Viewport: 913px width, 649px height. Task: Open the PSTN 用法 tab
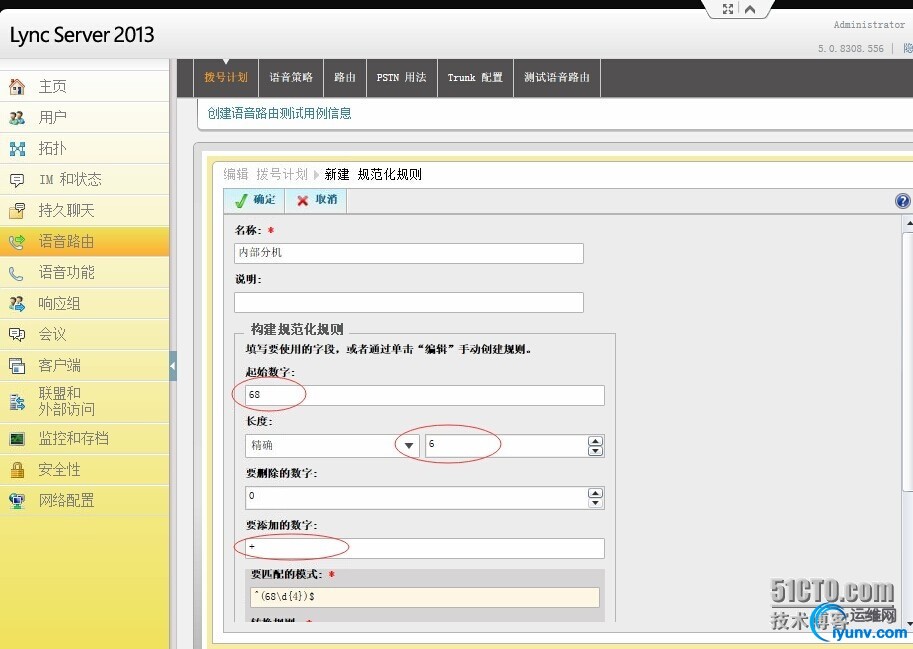[x=402, y=77]
